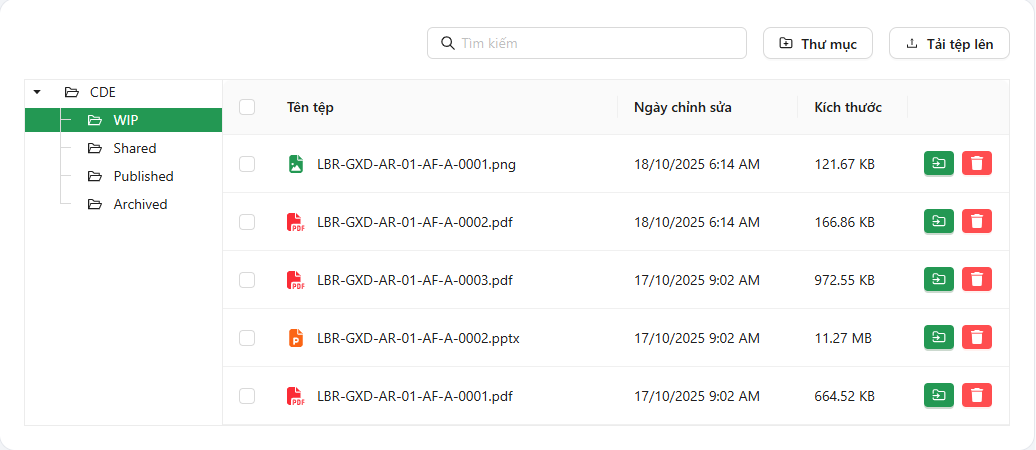
Task: Click the red trash icon for LBR-GXD-AR-01-AF-A-0003.pdf
Action: (x=977, y=280)
